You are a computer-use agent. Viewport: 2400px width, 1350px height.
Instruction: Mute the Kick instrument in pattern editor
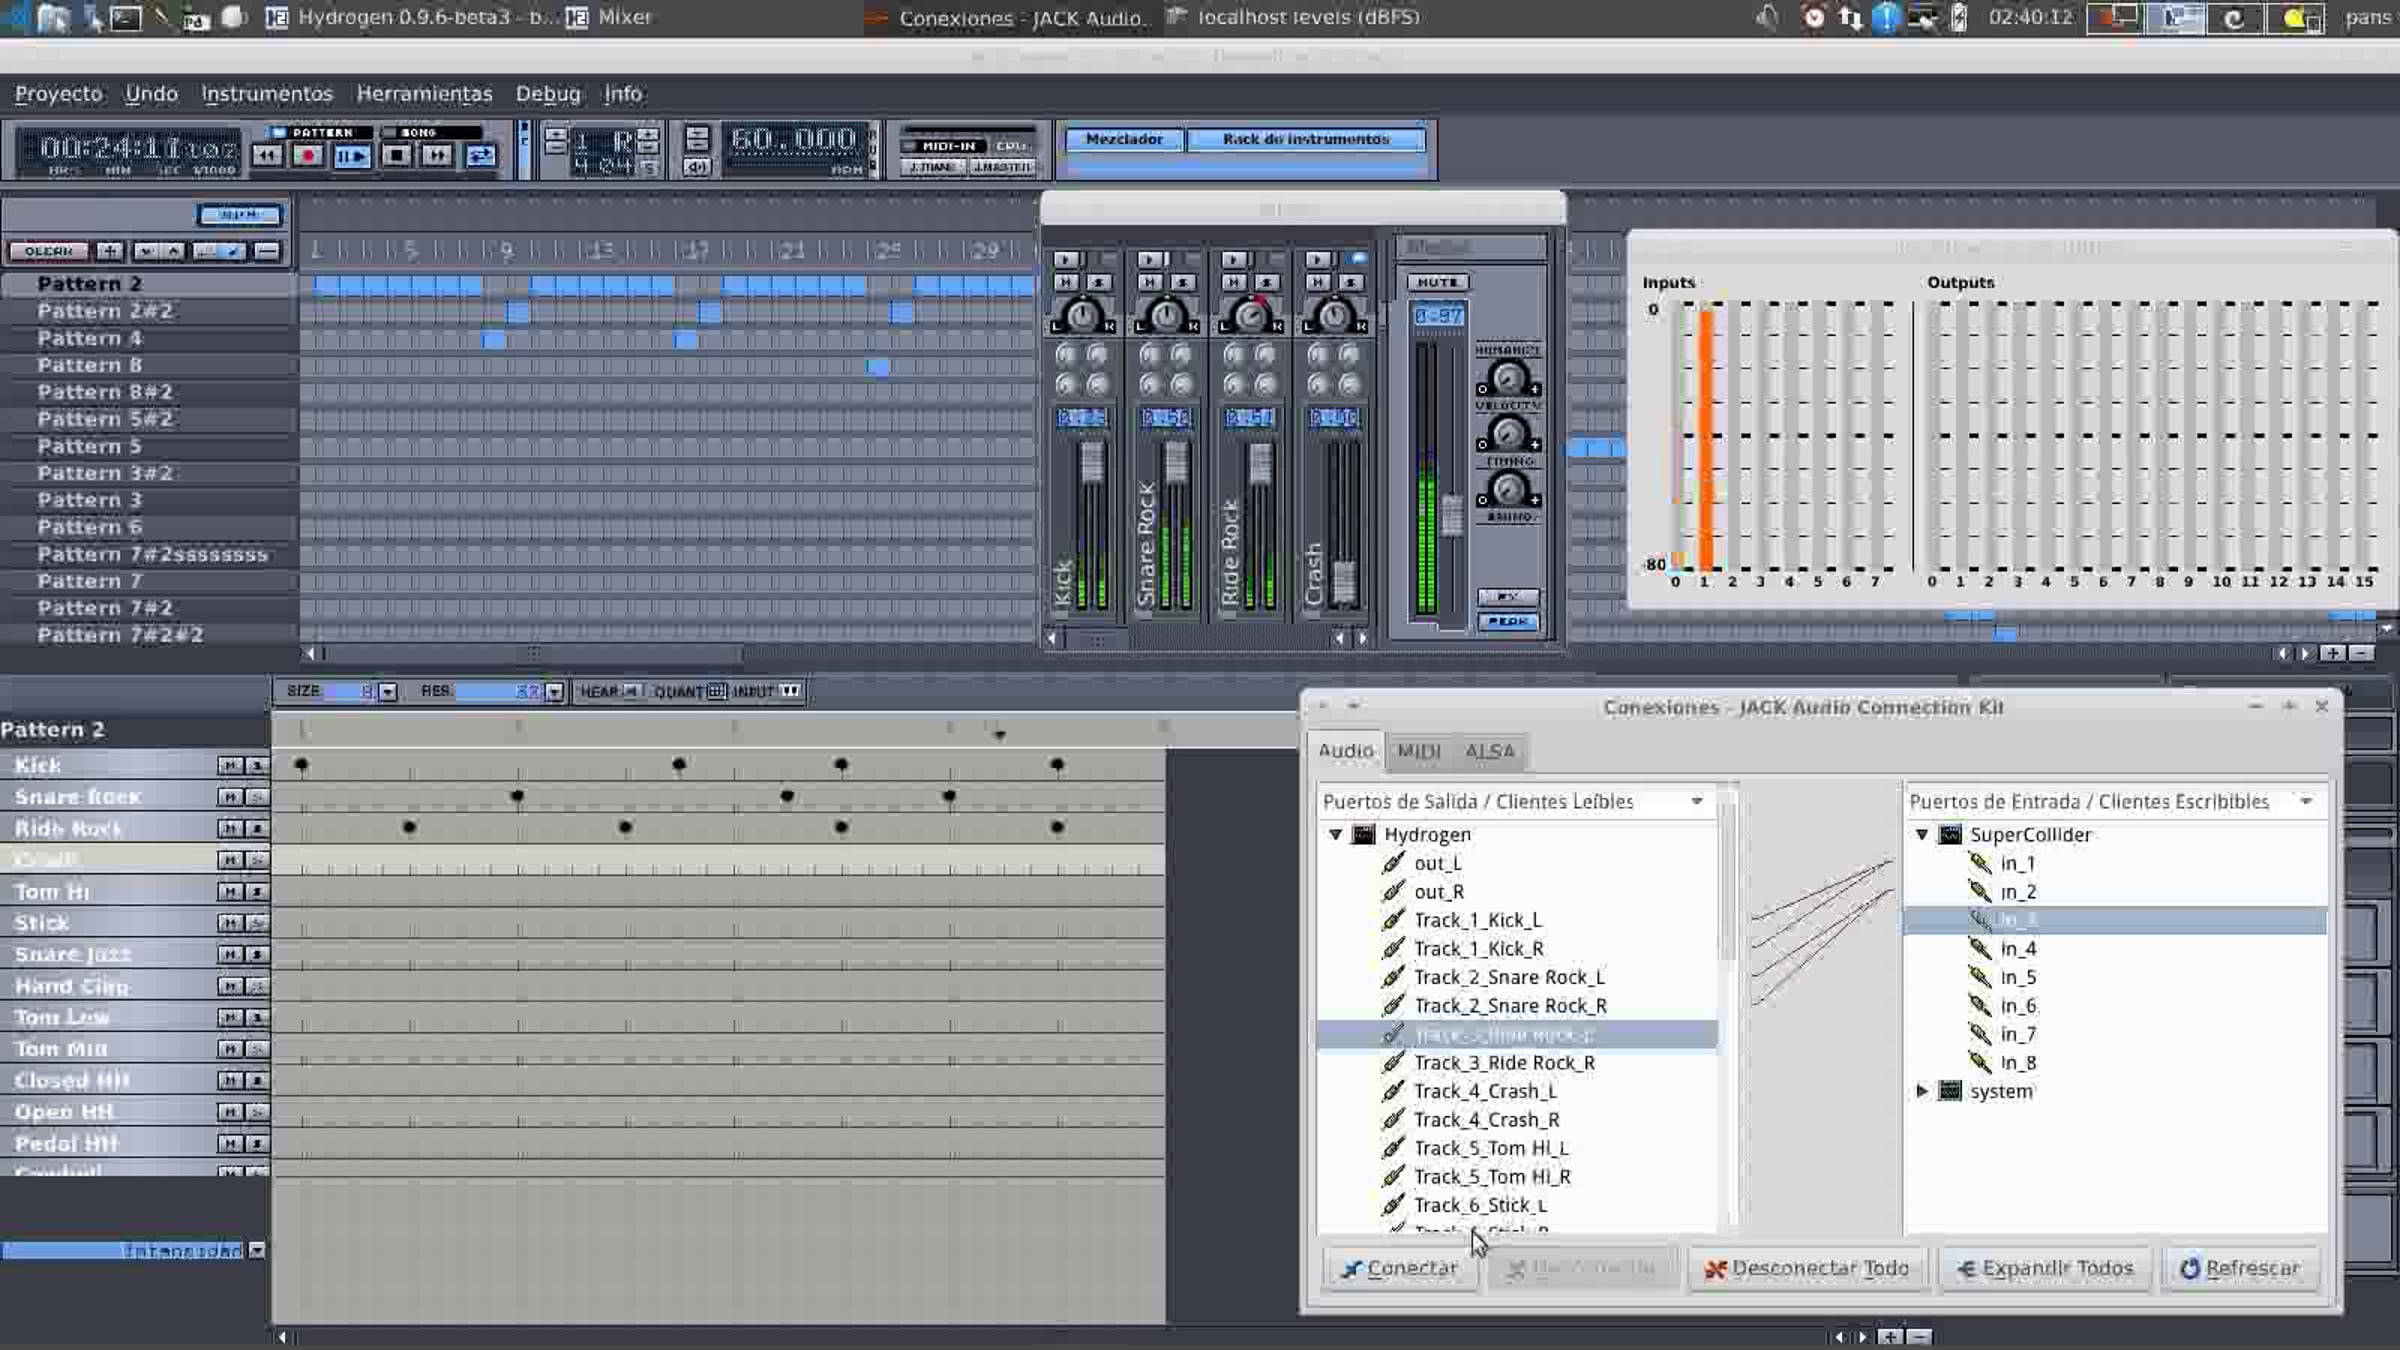coord(230,766)
